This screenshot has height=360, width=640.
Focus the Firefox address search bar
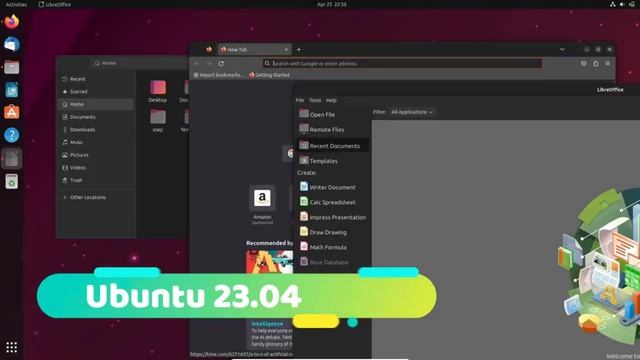(402, 64)
